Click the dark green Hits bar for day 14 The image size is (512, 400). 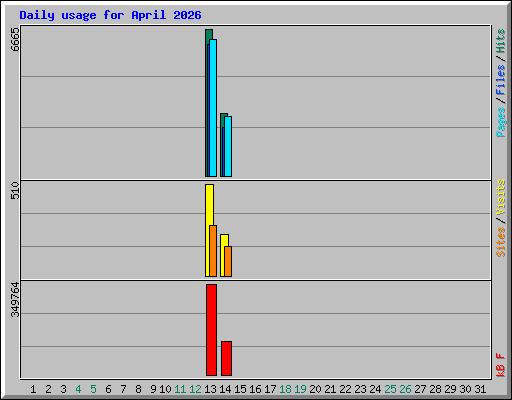point(224,115)
